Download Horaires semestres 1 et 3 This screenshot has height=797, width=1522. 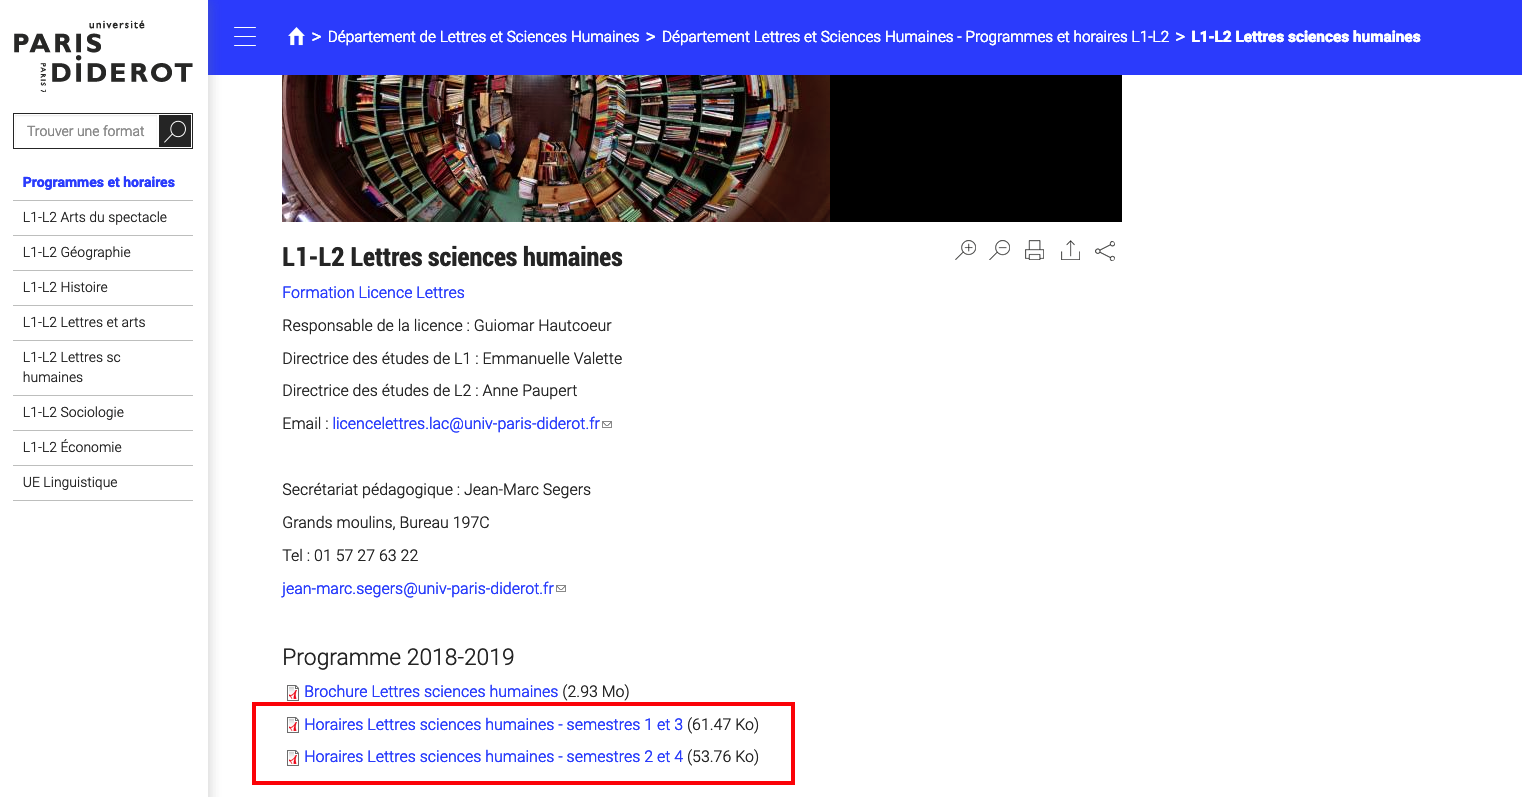point(493,725)
